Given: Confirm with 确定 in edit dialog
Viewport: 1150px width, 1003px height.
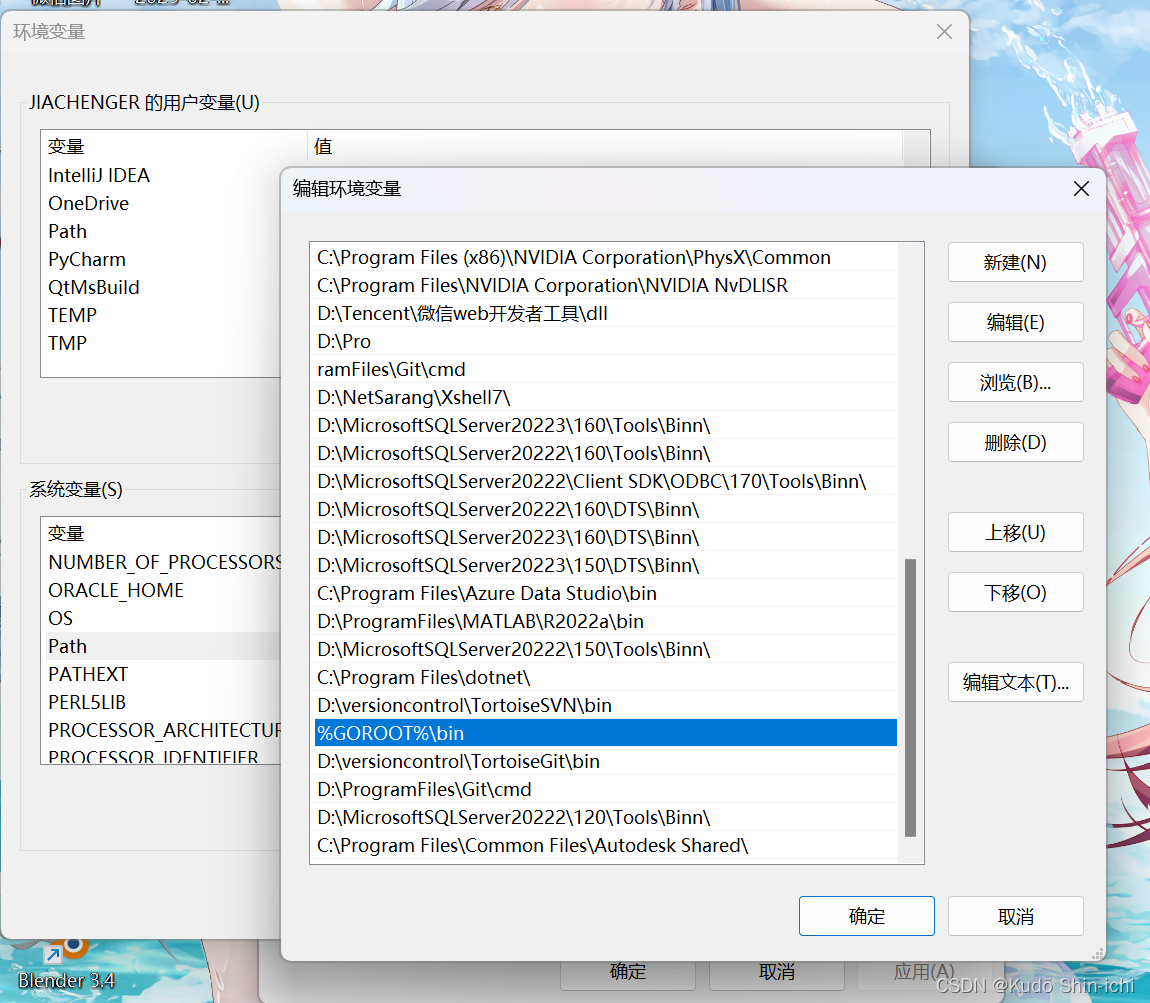Looking at the screenshot, I should 866,916.
